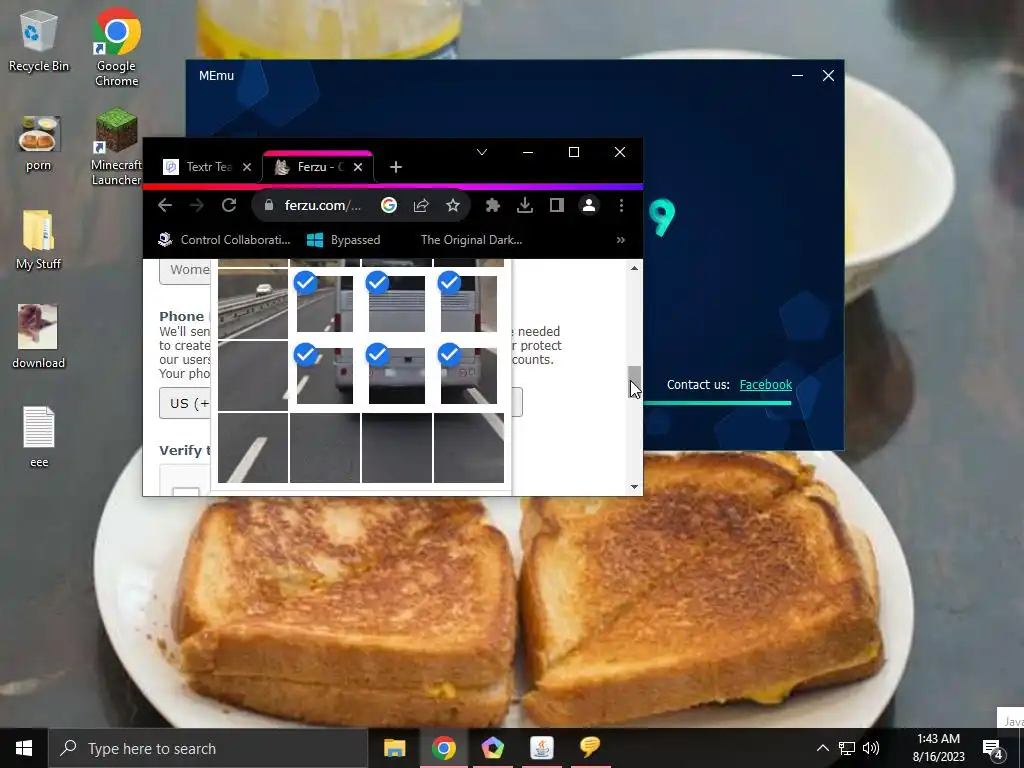1024x768 pixels.
Task: Open the Windows Start menu
Action: pos(24,748)
